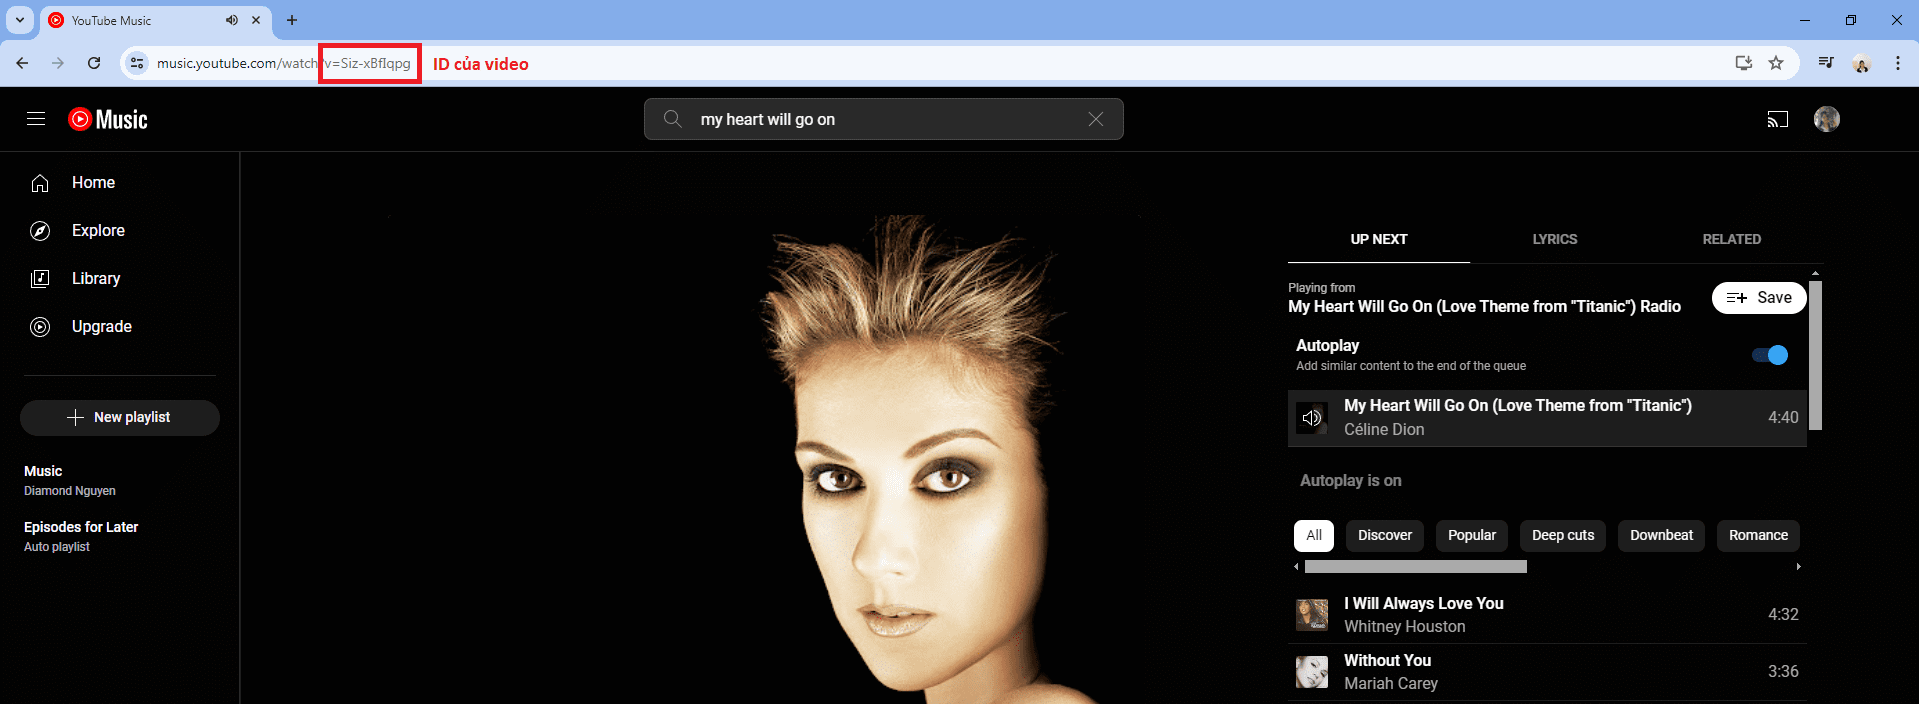Screen dimensions: 1919x704
Task: Toggle the Autoplay switch
Action: click(1770, 355)
